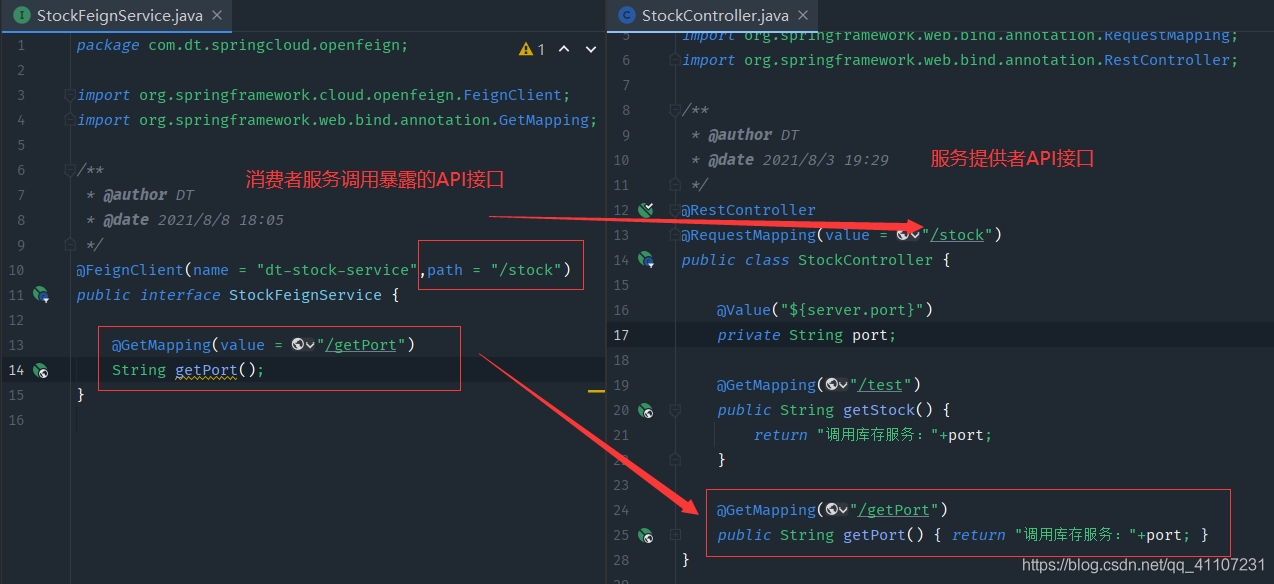This screenshot has height=584, width=1274.
Task: Click the RestController import line
Action: click(960, 60)
